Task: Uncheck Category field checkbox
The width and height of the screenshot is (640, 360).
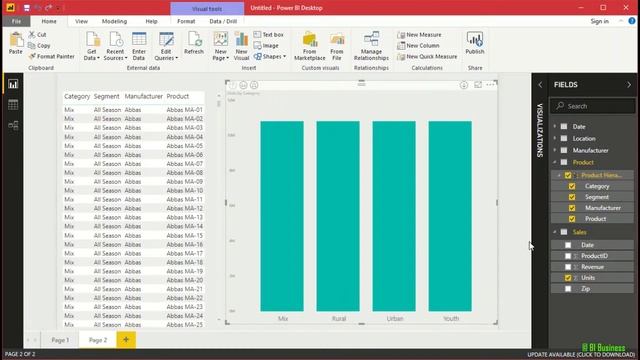Action: point(572,186)
